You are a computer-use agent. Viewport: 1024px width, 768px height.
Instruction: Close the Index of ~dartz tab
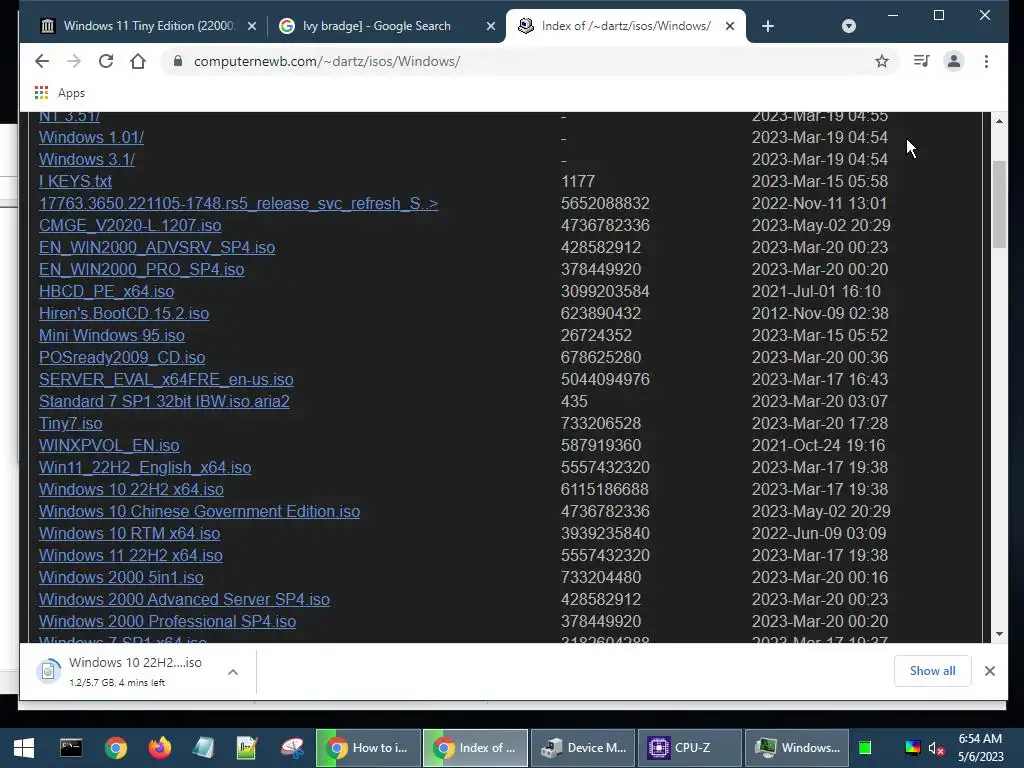(x=730, y=26)
